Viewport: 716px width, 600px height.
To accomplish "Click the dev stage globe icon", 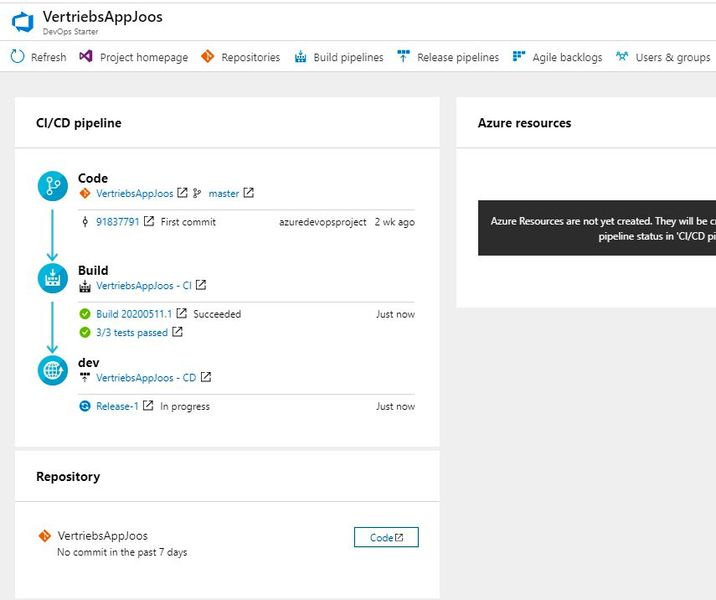I will (53, 370).
